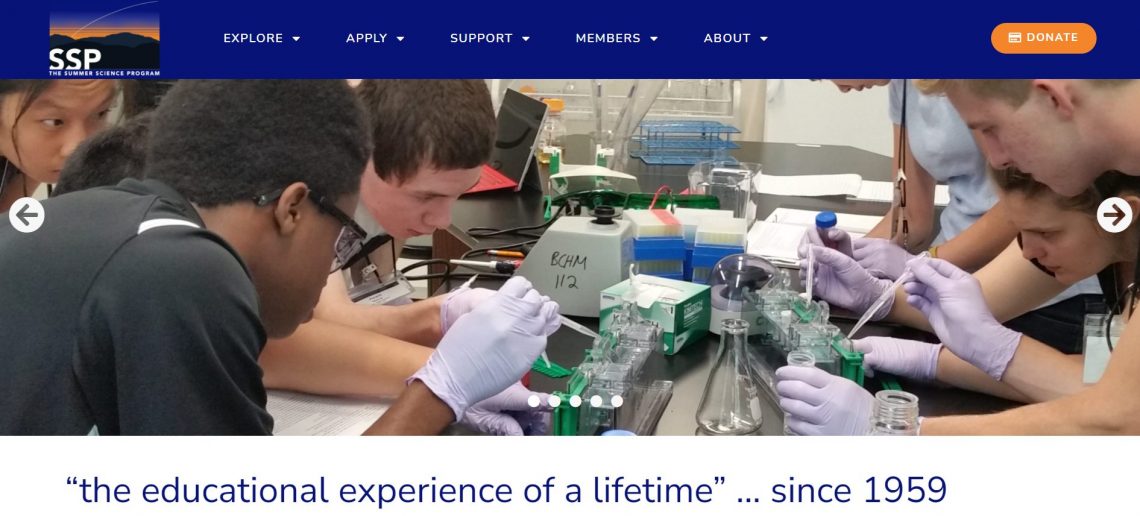Open the ABOUT menu item
This screenshot has width=1140, height=516.
pos(727,39)
